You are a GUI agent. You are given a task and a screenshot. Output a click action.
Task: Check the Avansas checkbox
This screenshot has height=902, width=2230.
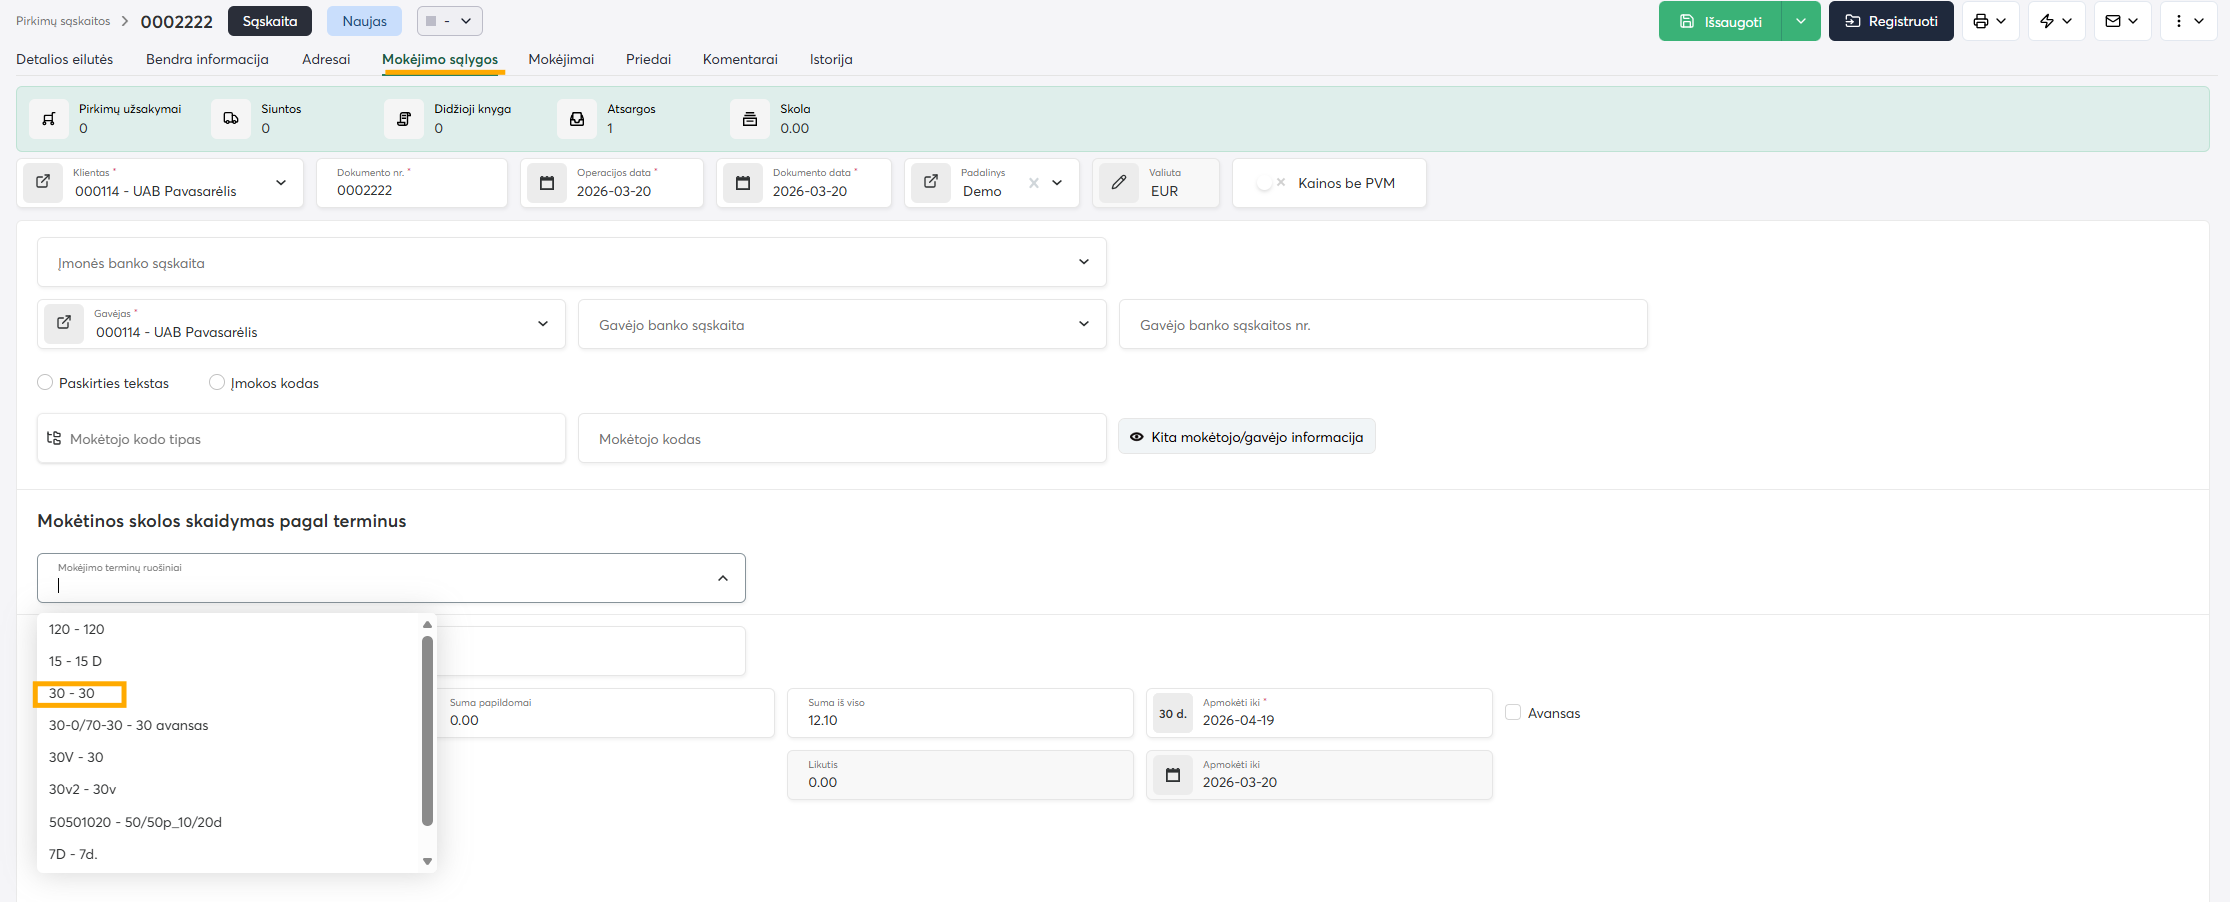(x=1513, y=712)
